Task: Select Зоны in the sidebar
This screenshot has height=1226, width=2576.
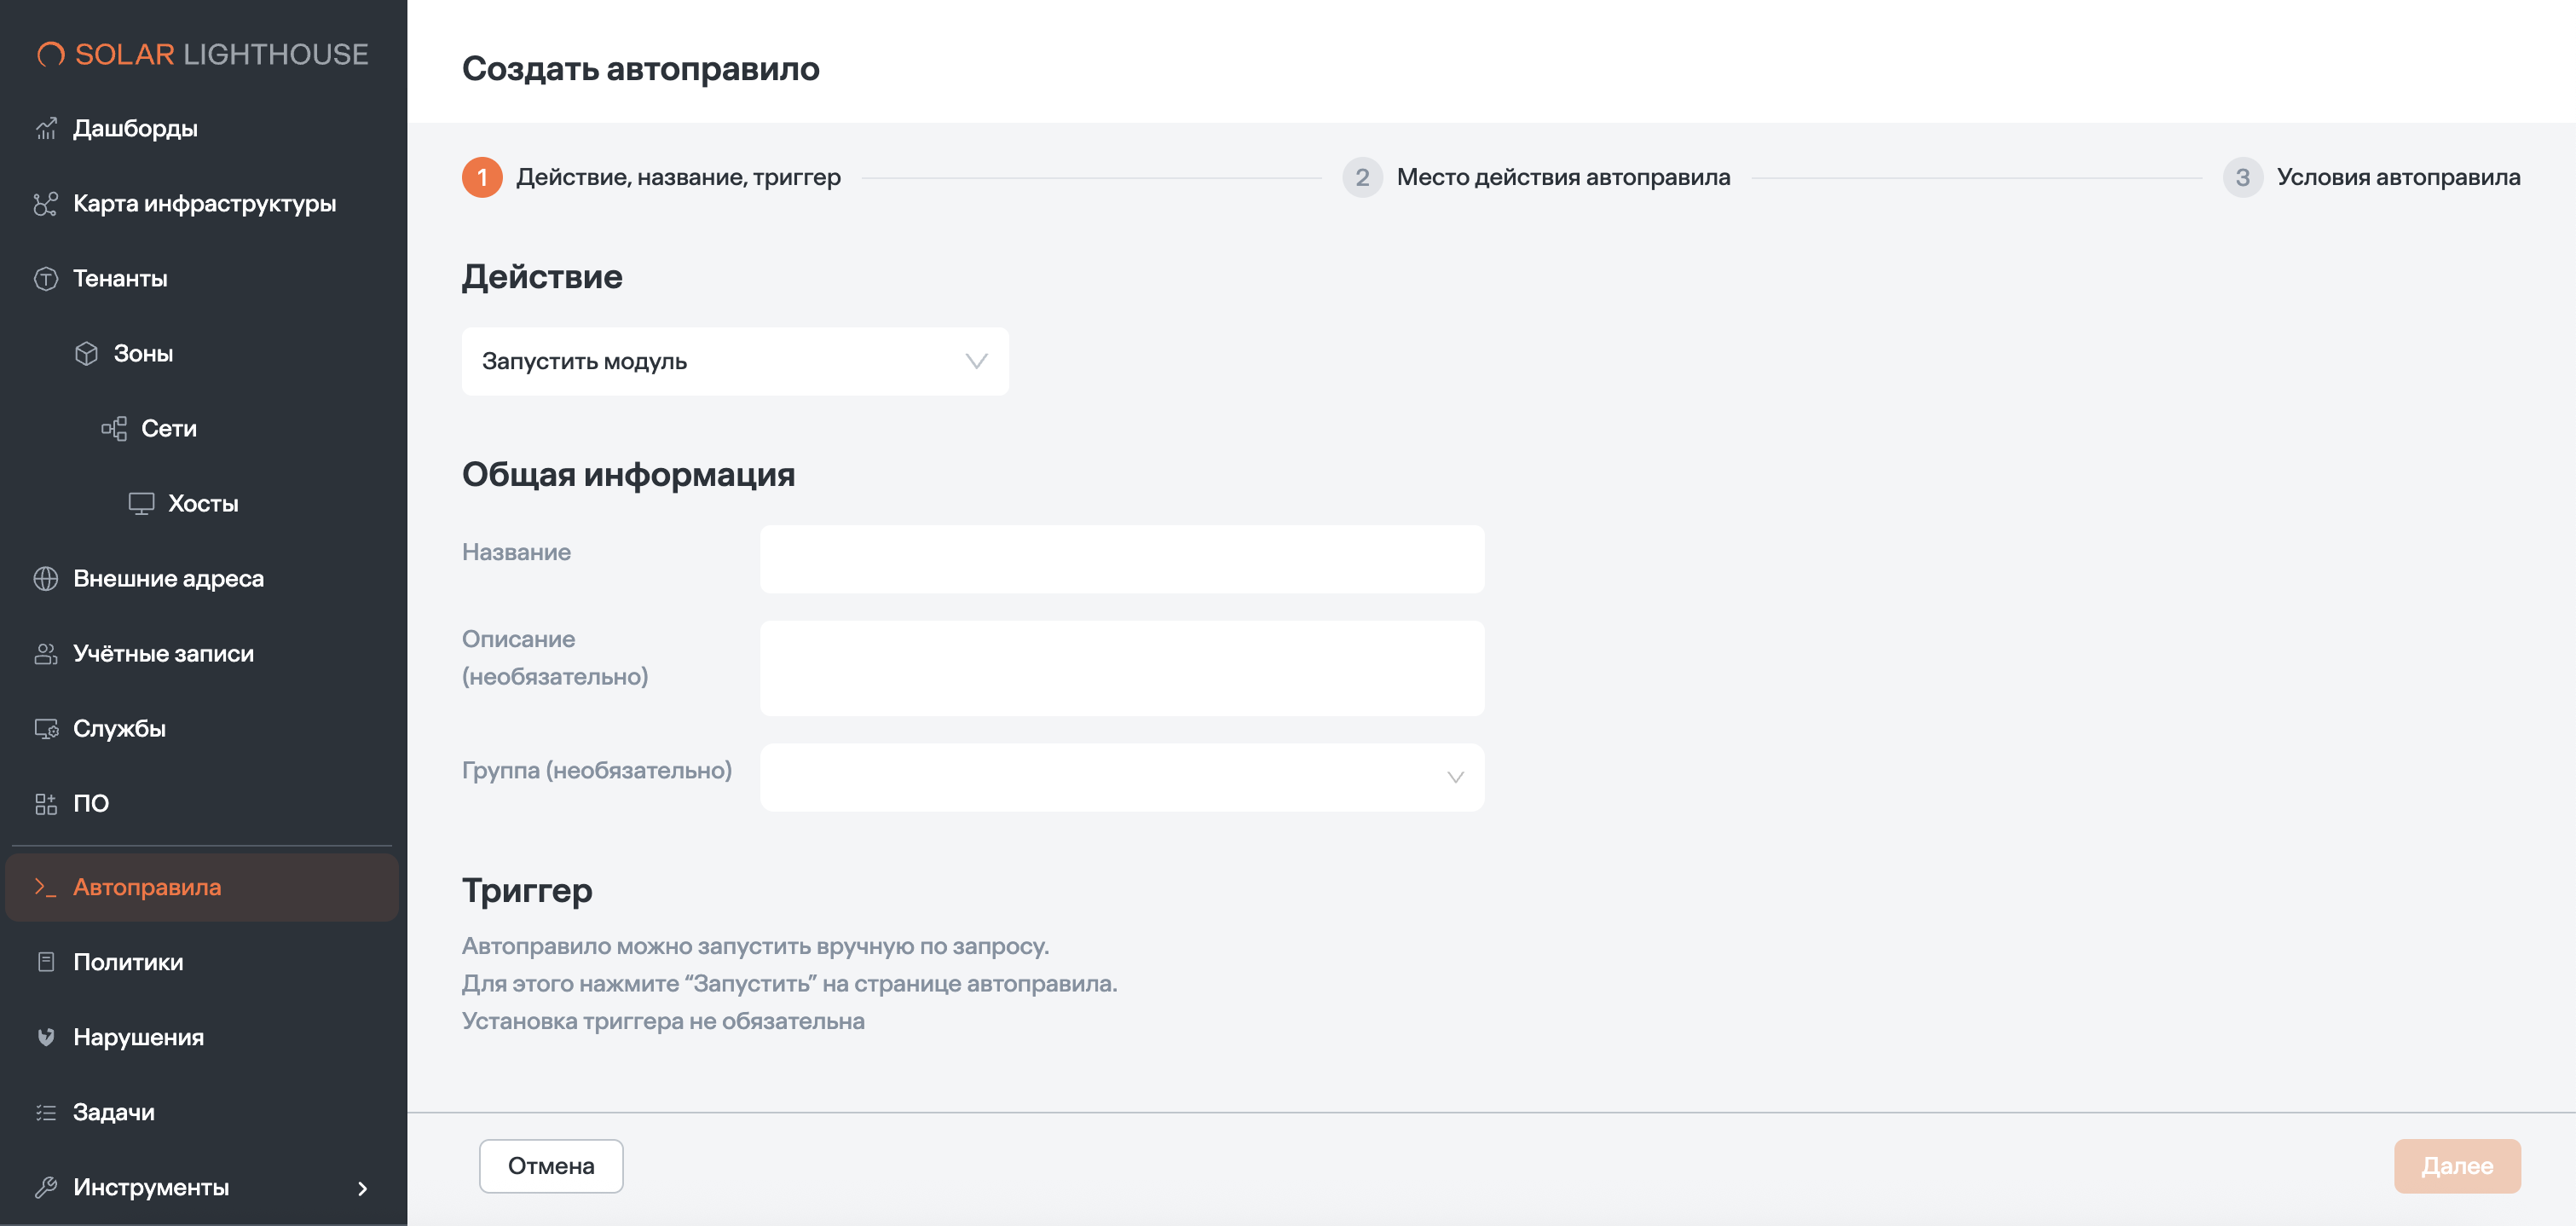Action: [x=143, y=354]
